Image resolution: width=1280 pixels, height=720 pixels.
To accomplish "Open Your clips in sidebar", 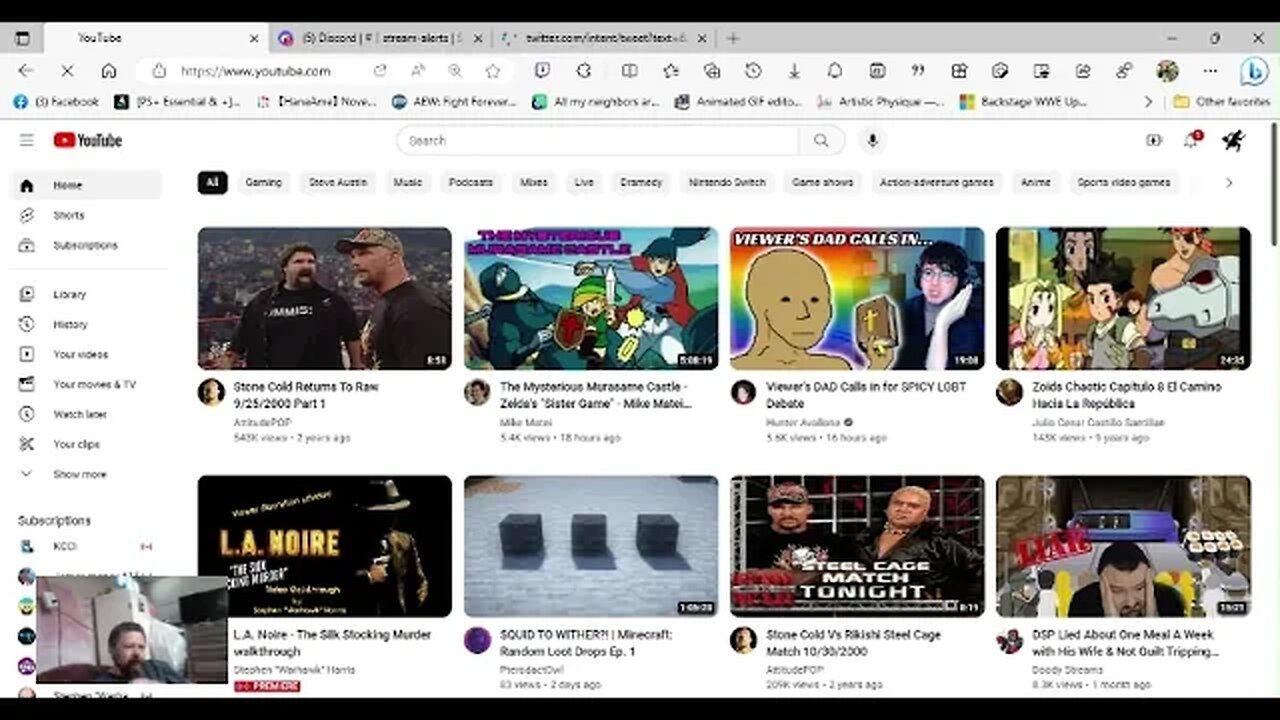I will click(x=85, y=444).
